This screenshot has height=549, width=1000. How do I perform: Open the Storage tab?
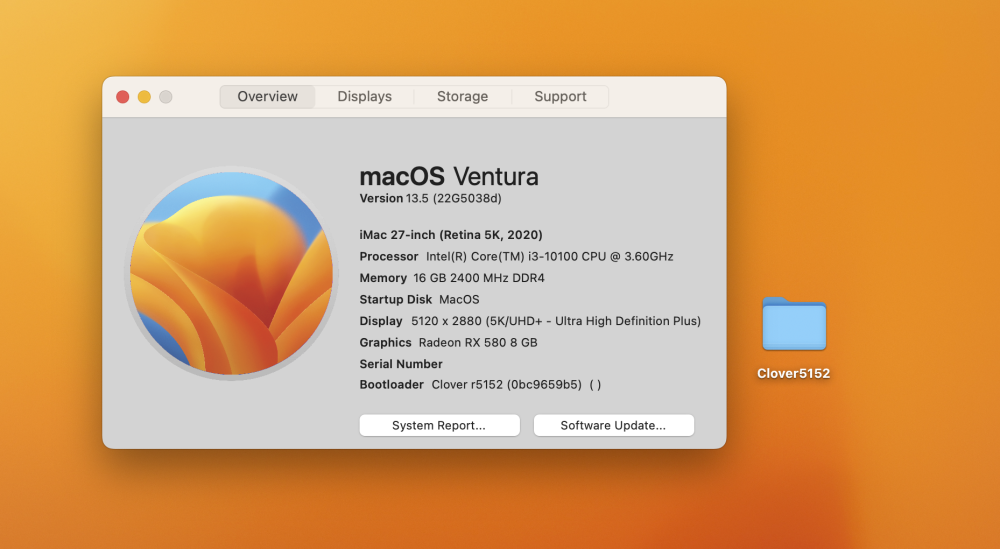pyautogui.click(x=462, y=97)
